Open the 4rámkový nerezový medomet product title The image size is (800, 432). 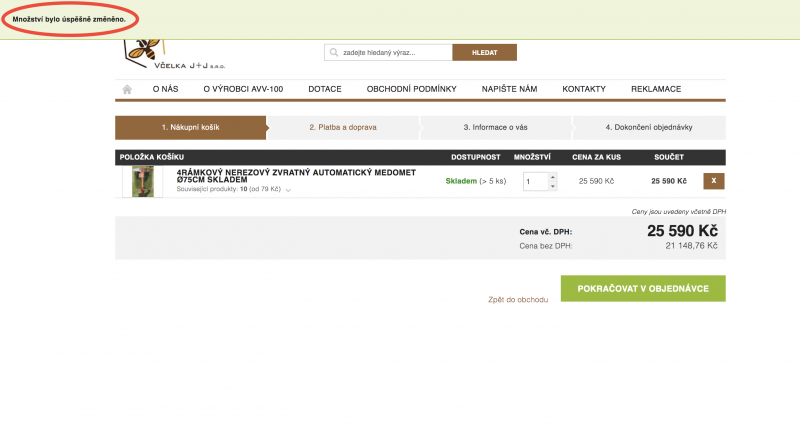296,176
